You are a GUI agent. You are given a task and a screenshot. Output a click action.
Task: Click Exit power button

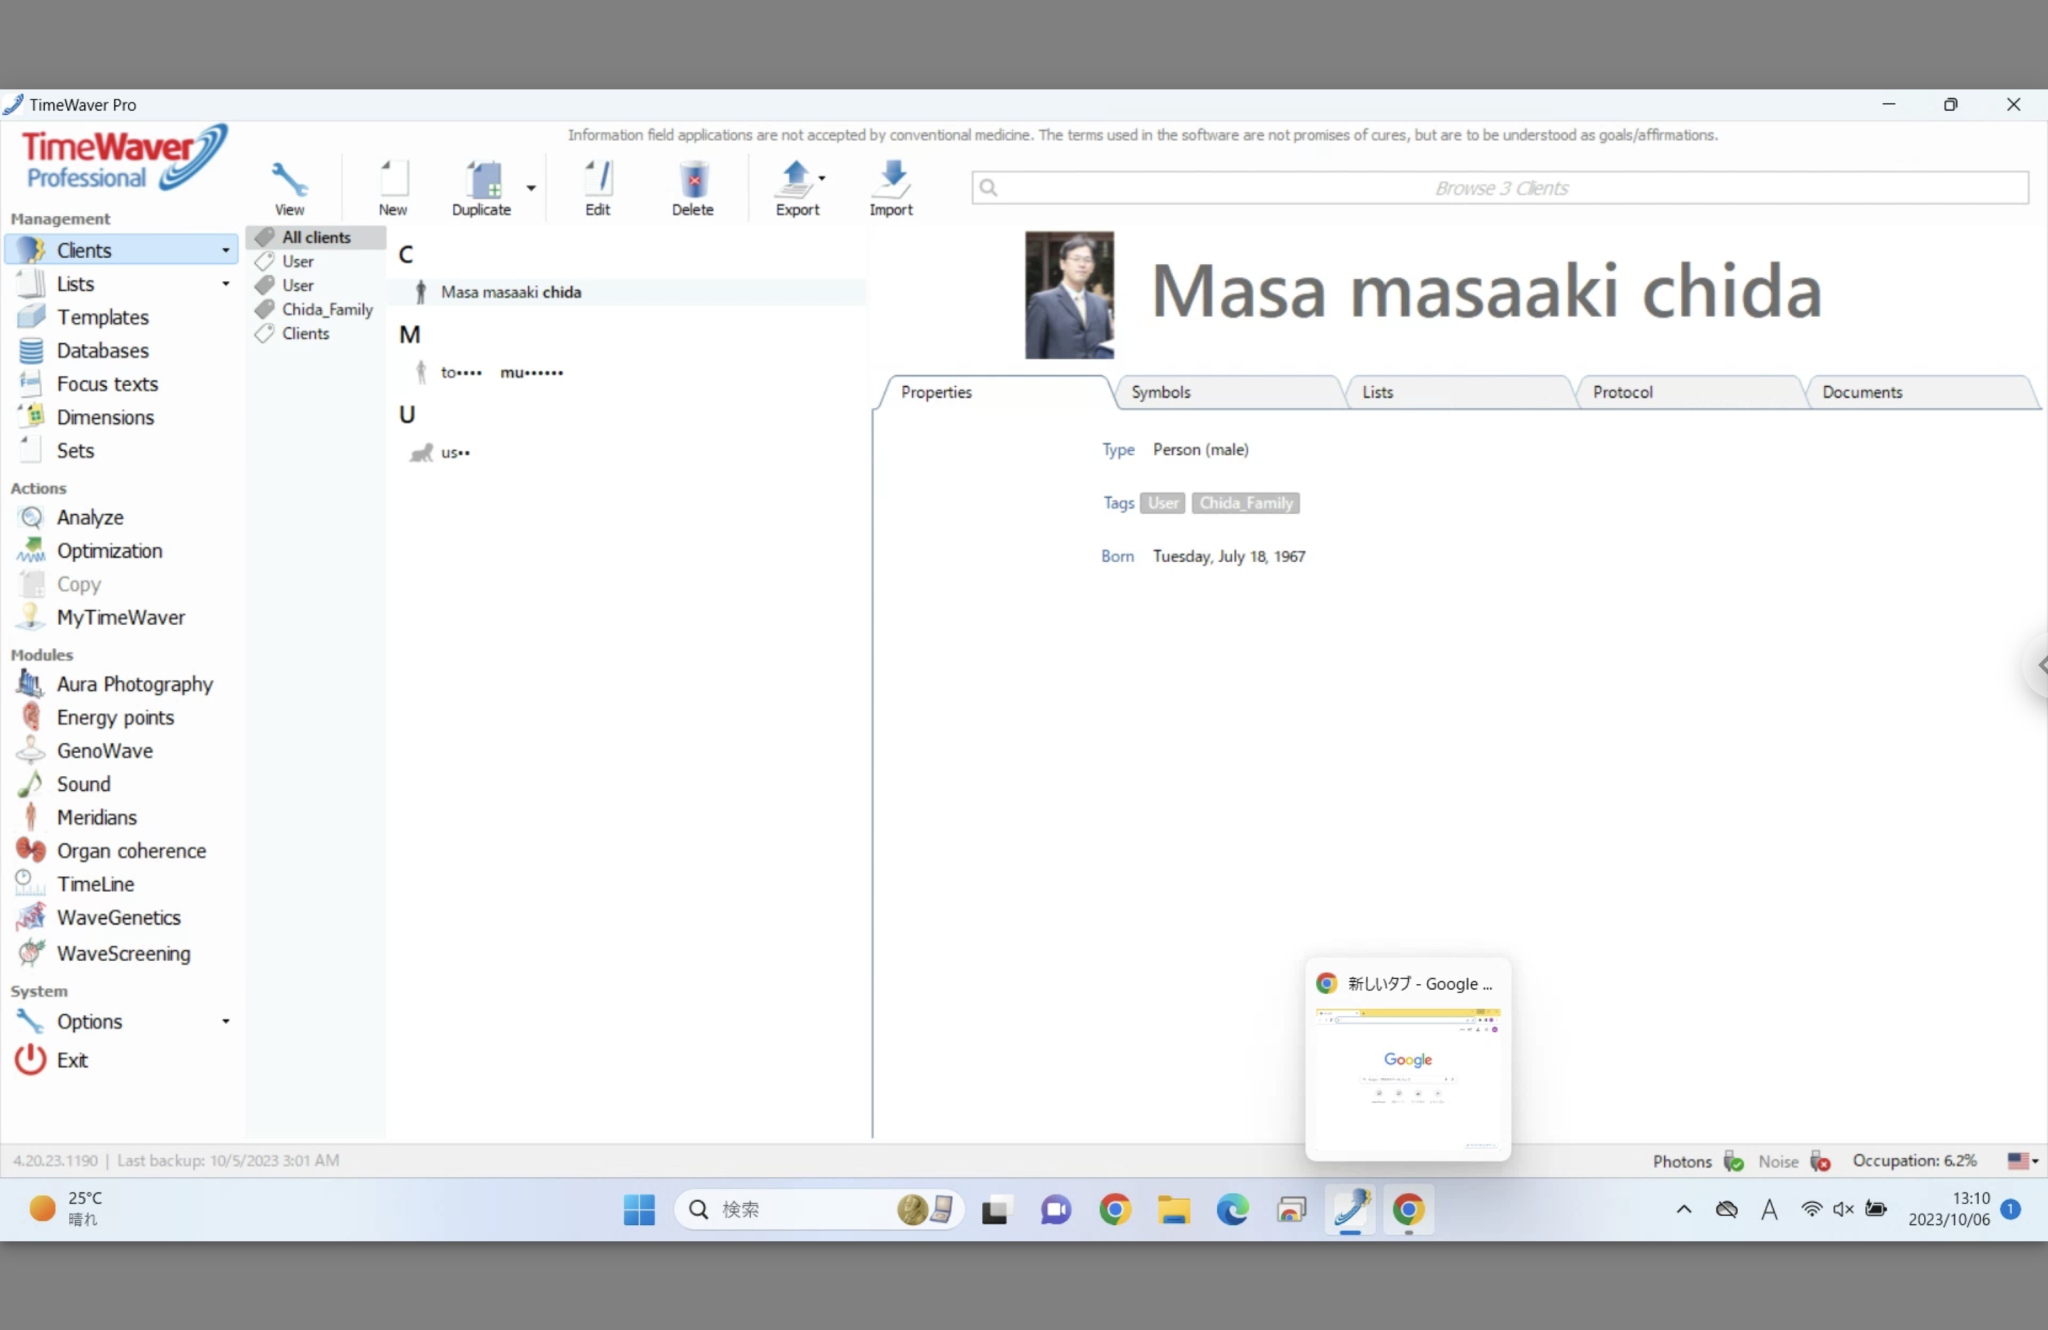pyautogui.click(x=31, y=1059)
